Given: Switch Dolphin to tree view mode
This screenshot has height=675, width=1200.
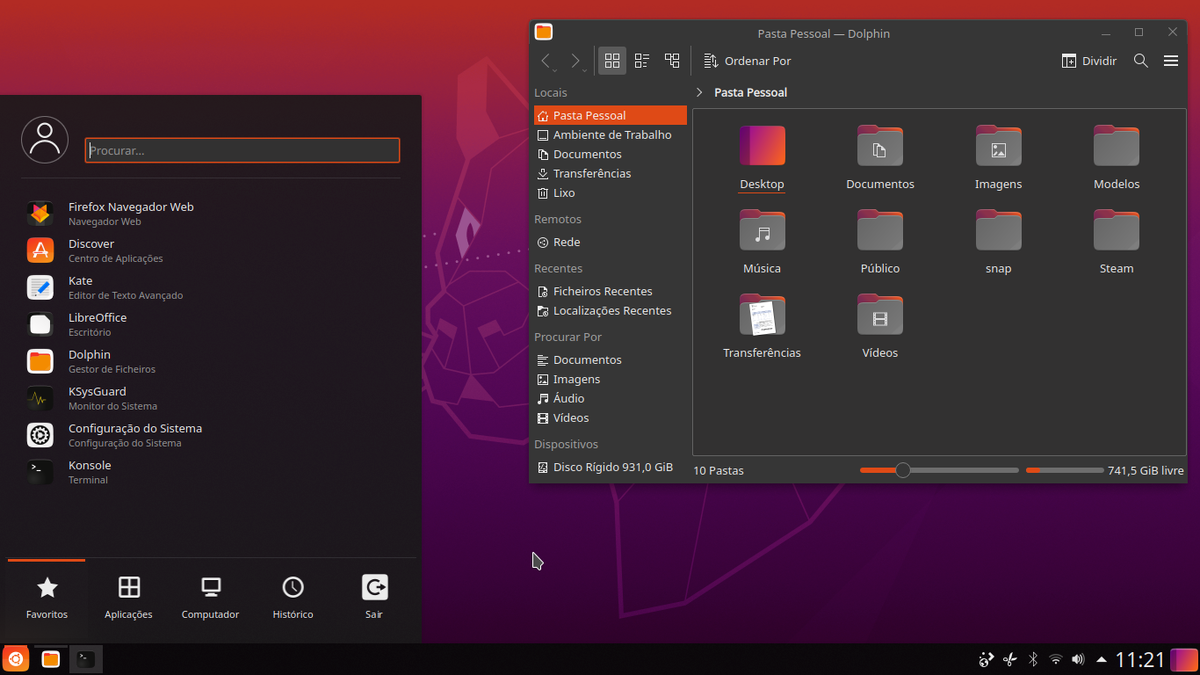Looking at the screenshot, I should [672, 60].
